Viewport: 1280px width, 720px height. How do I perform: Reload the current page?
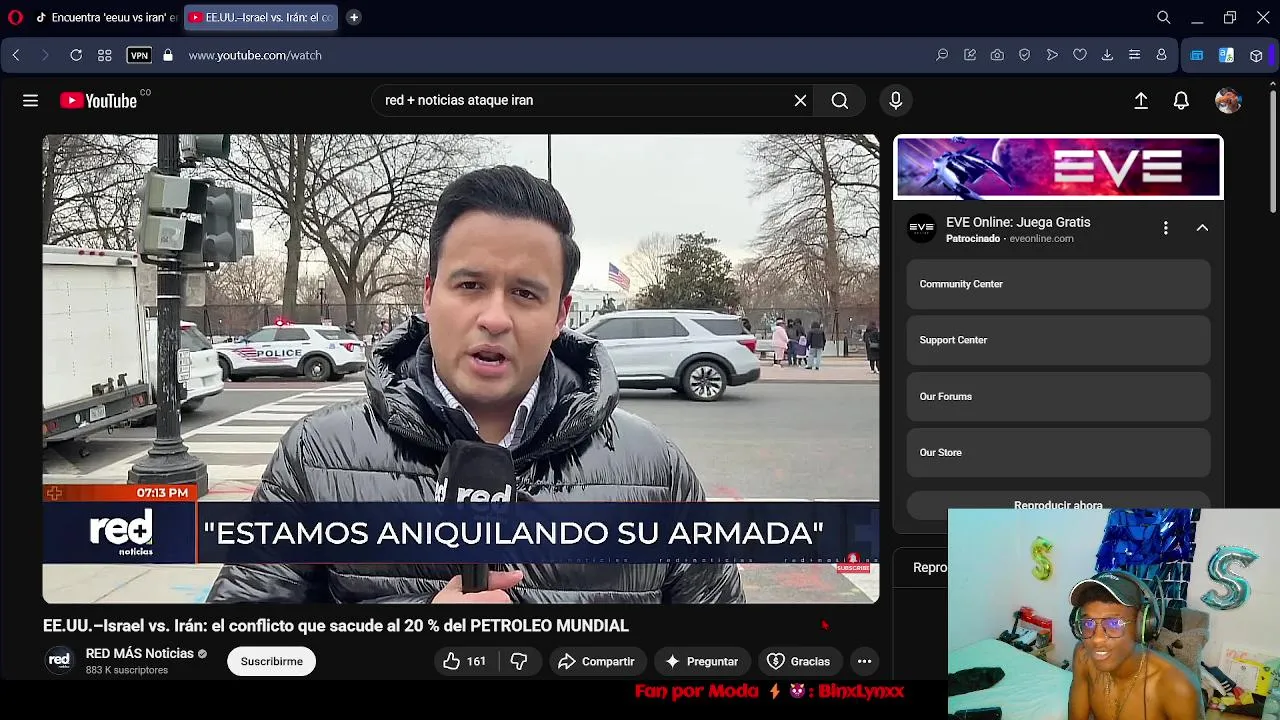(x=76, y=55)
